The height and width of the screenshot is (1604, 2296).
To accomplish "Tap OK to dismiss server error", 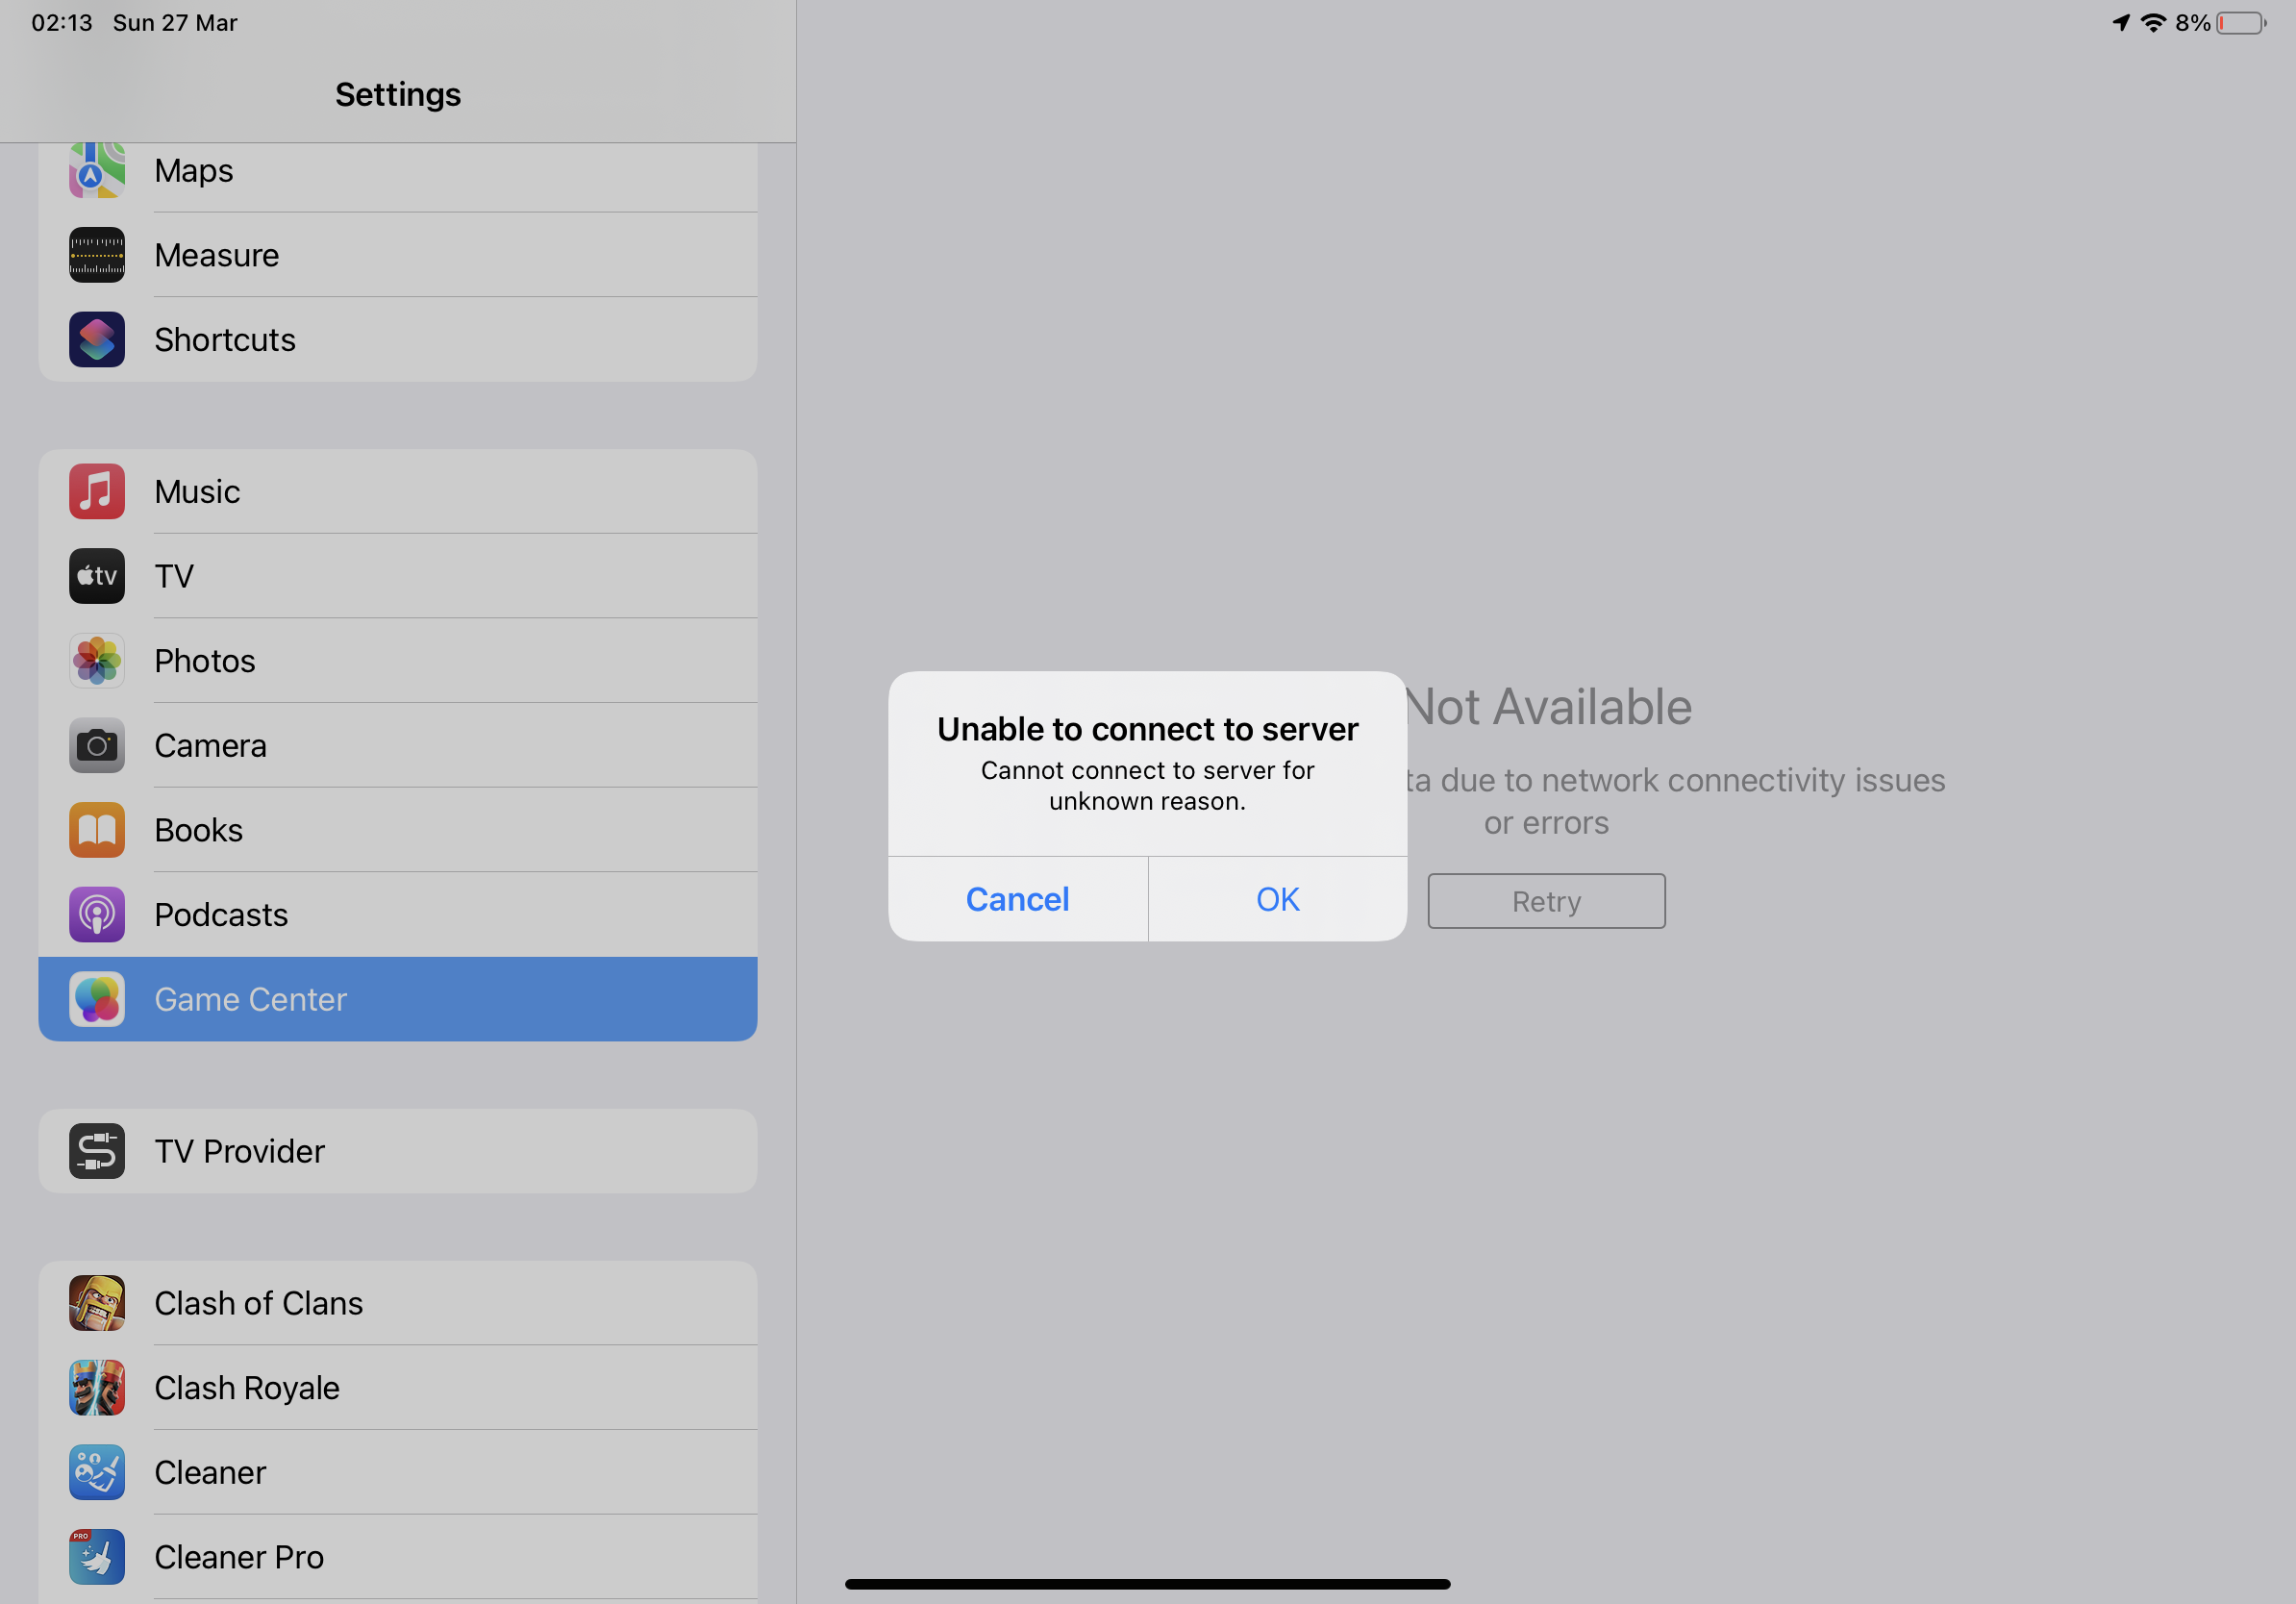I will (x=1277, y=899).
